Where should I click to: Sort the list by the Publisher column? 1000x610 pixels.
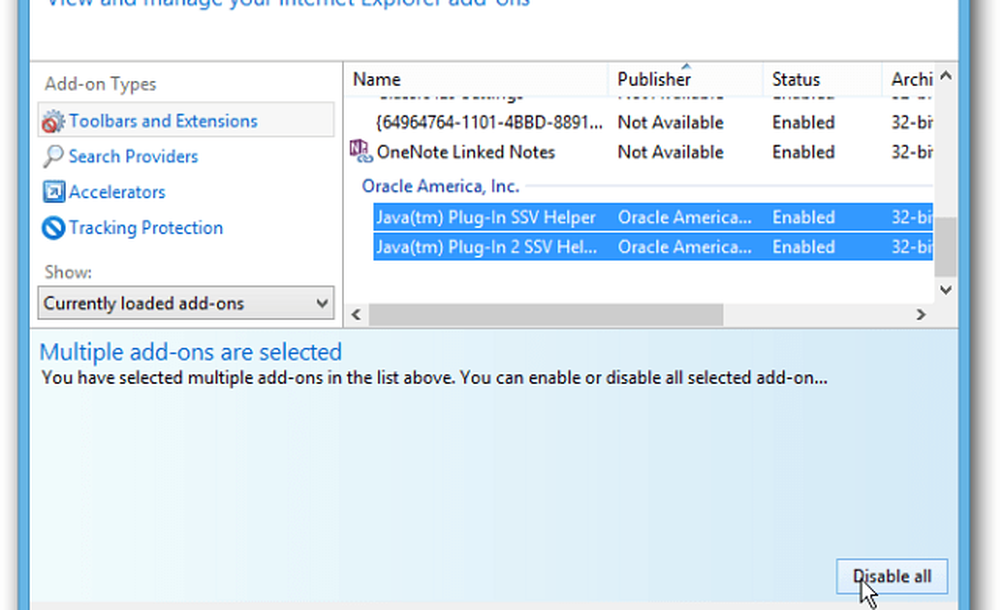click(x=686, y=79)
